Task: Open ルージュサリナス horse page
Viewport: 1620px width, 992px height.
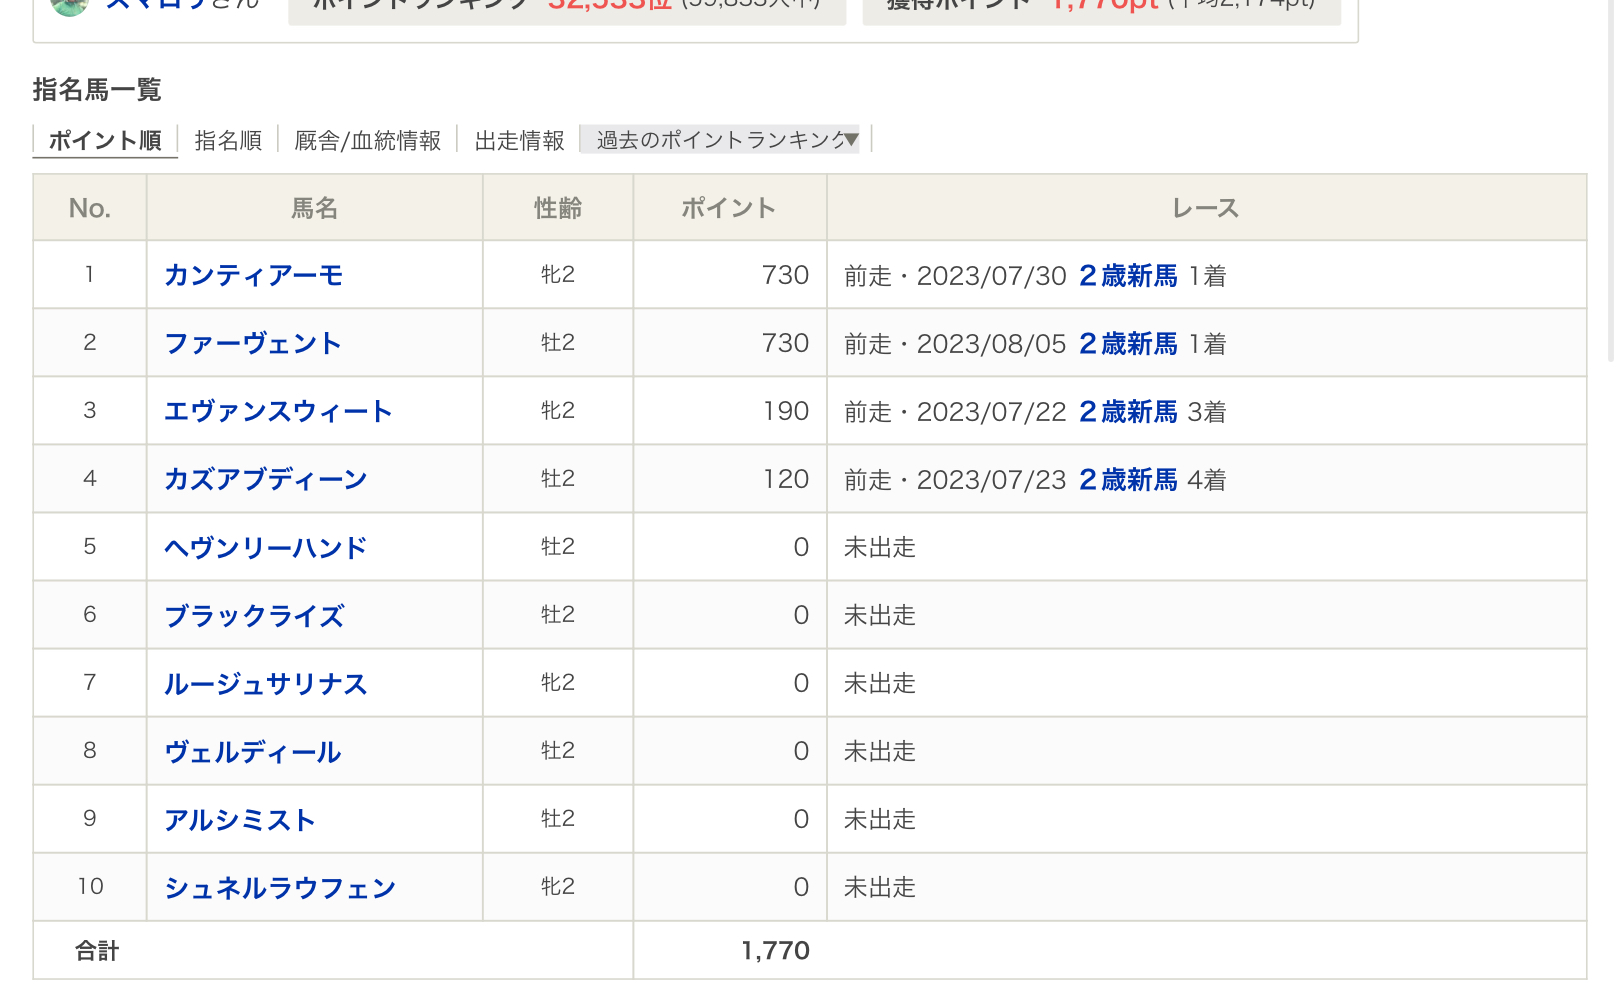Action: point(266,683)
